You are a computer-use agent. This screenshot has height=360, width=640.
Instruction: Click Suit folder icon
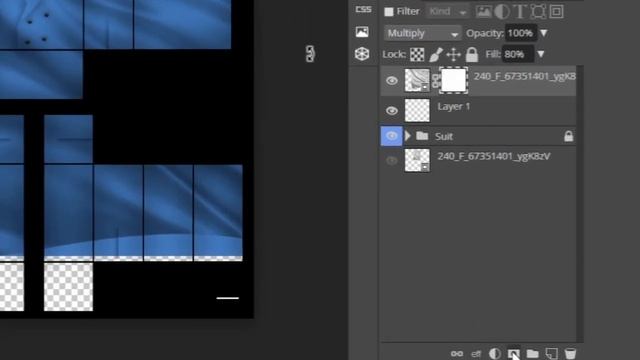pyautogui.click(x=422, y=136)
